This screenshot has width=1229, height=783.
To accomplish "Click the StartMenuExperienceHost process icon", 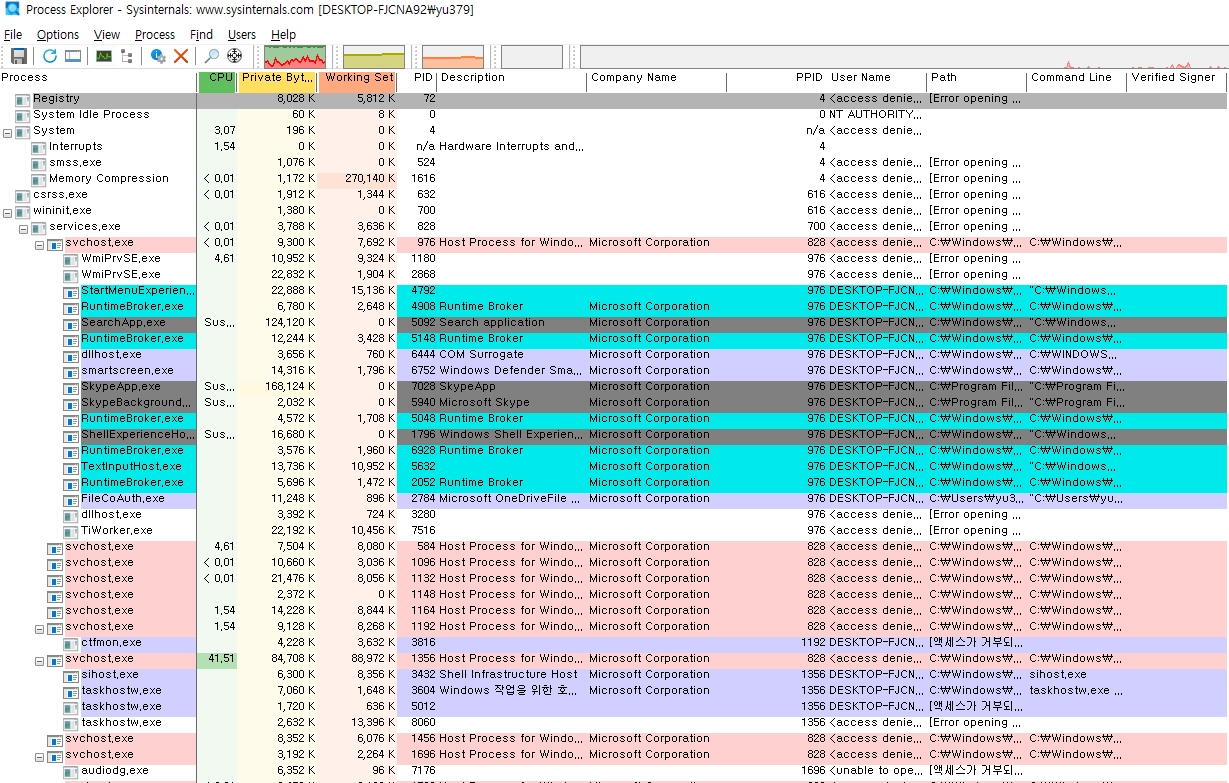I will pyautogui.click(x=71, y=291).
